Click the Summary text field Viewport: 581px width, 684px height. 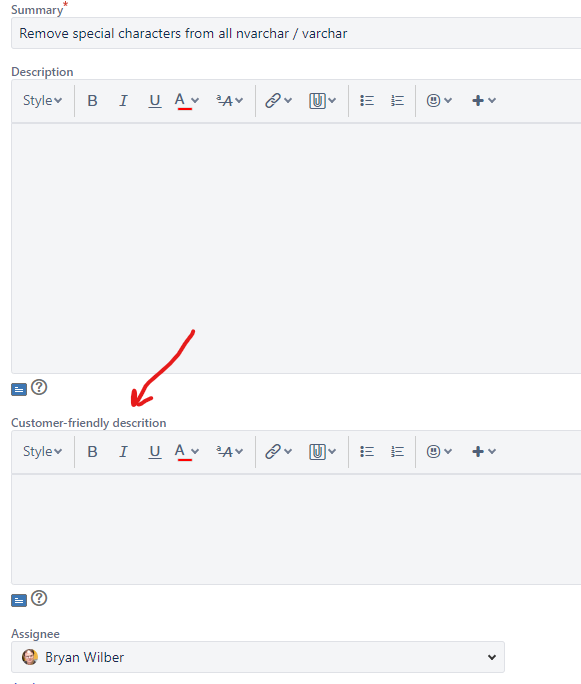pos(296,33)
